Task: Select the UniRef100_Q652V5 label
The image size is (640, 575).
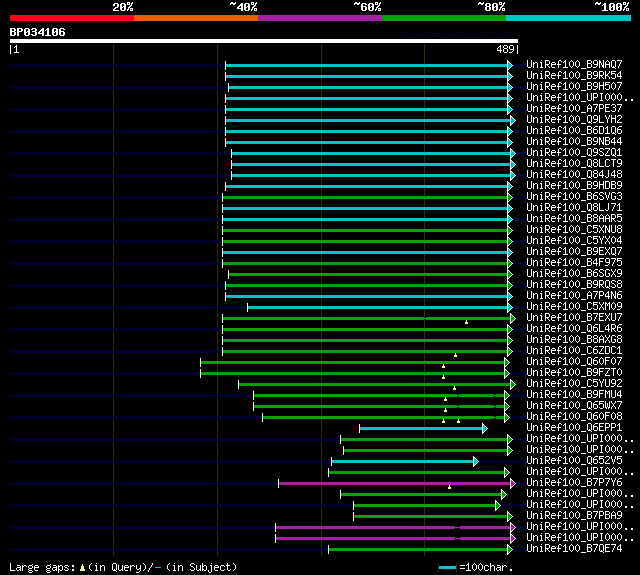Action: [574, 461]
